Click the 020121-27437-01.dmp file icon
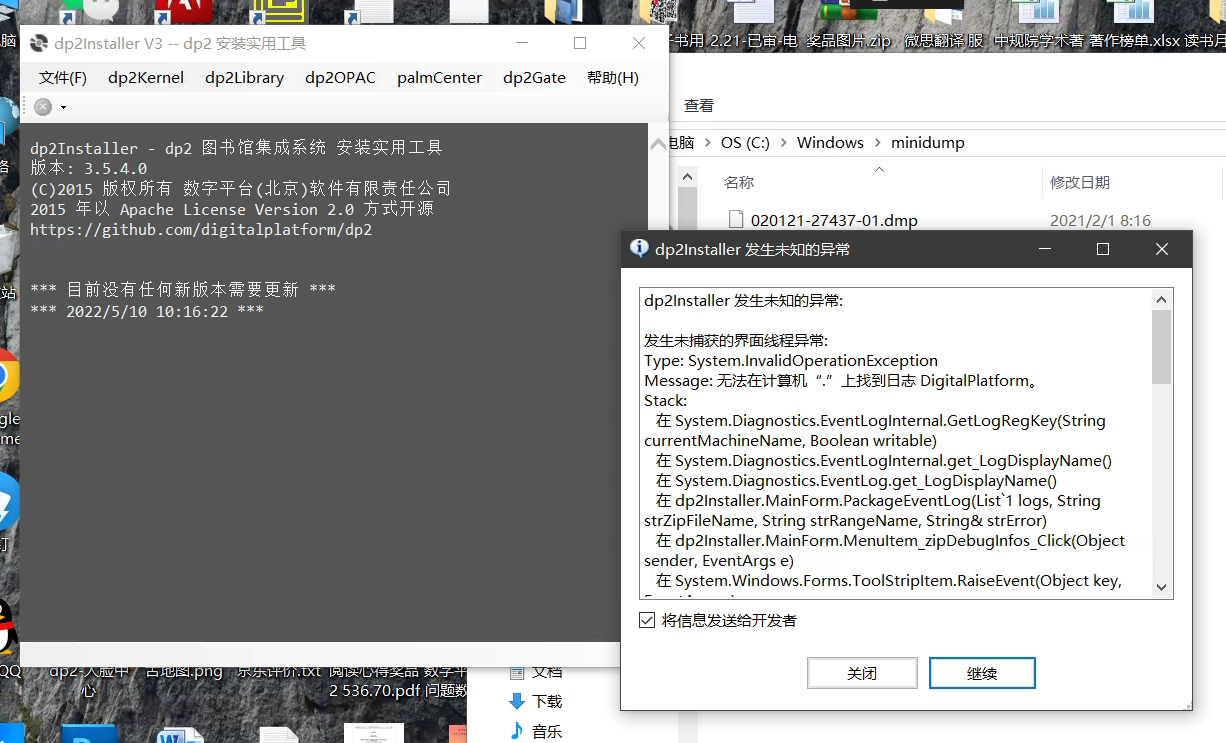Screen dimensions: 1226x743 pyautogui.click(x=735, y=220)
